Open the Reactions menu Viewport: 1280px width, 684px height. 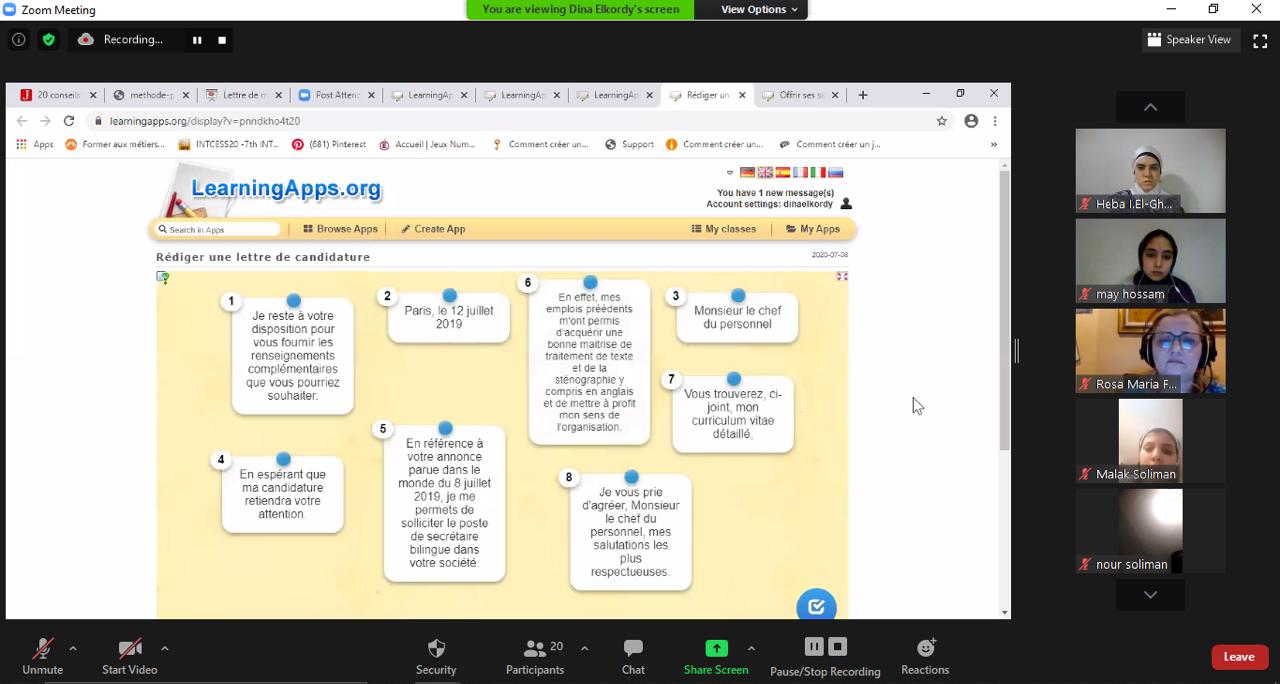pos(925,656)
